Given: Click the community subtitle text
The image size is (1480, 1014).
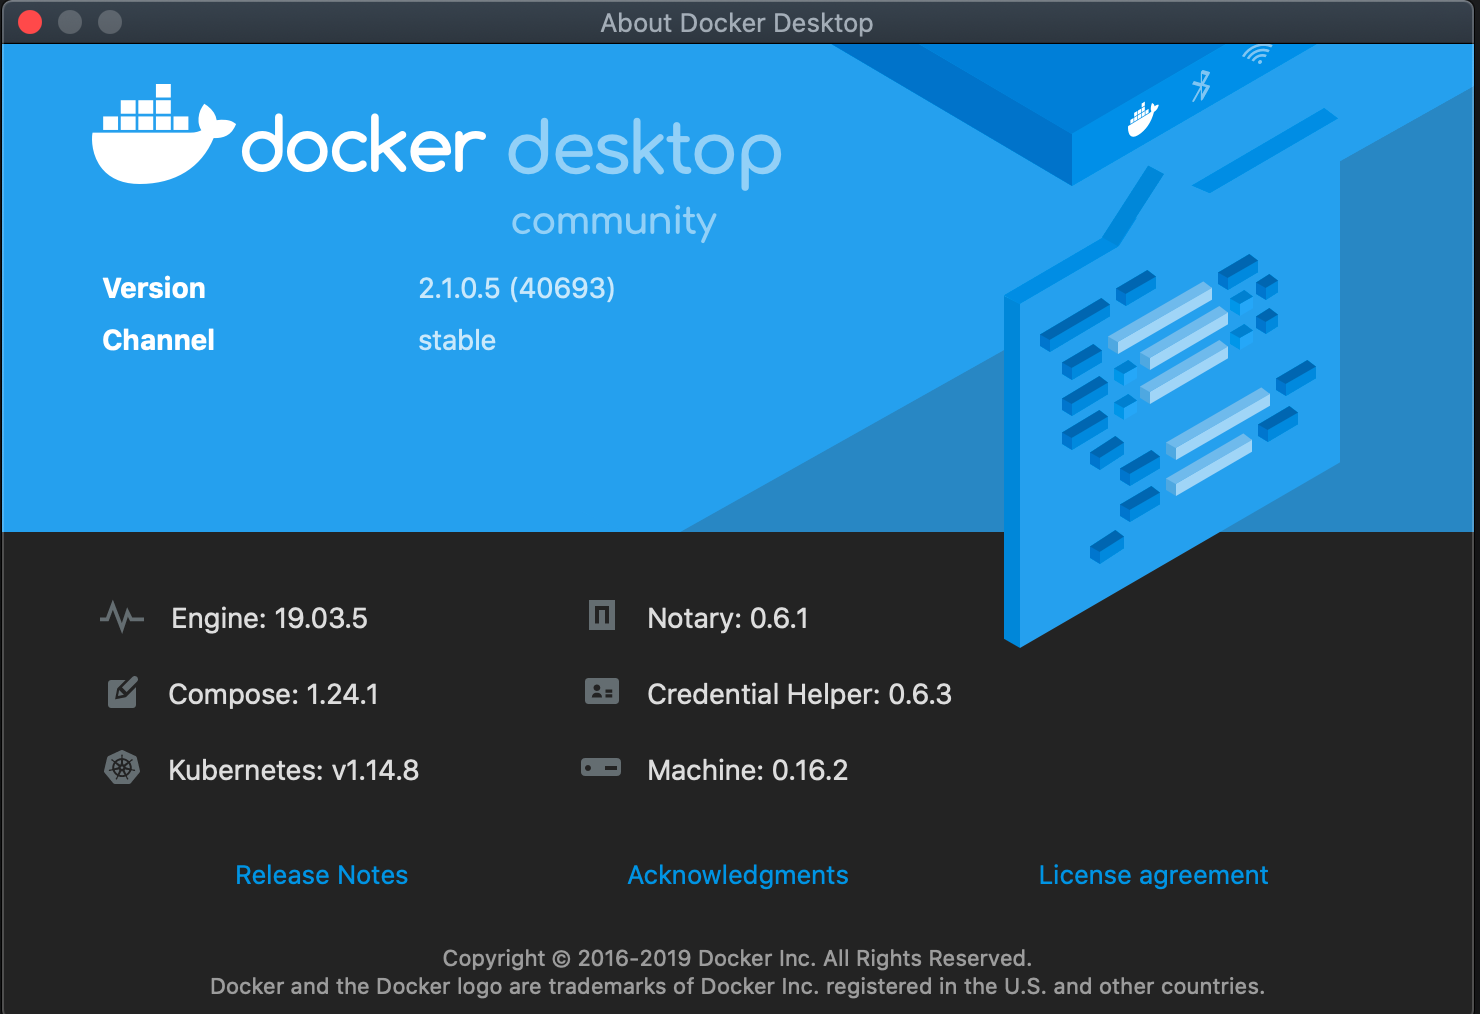Looking at the screenshot, I should pos(613,221).
